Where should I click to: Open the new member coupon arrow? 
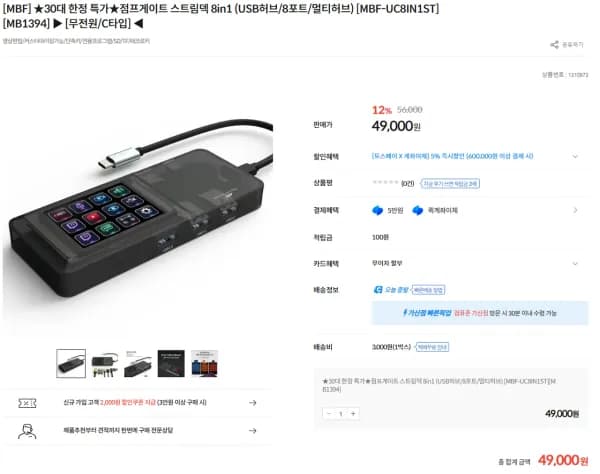click(253, 403)
